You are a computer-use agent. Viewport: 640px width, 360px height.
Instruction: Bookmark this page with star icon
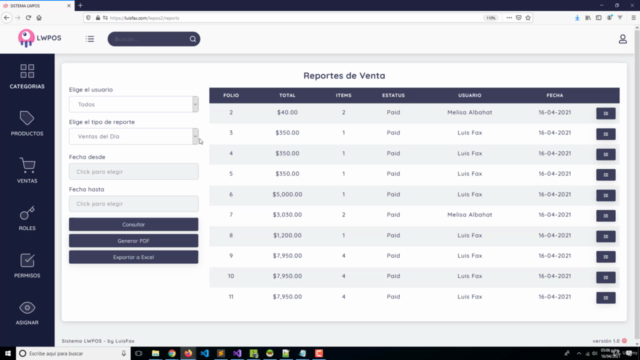point(528,18)
